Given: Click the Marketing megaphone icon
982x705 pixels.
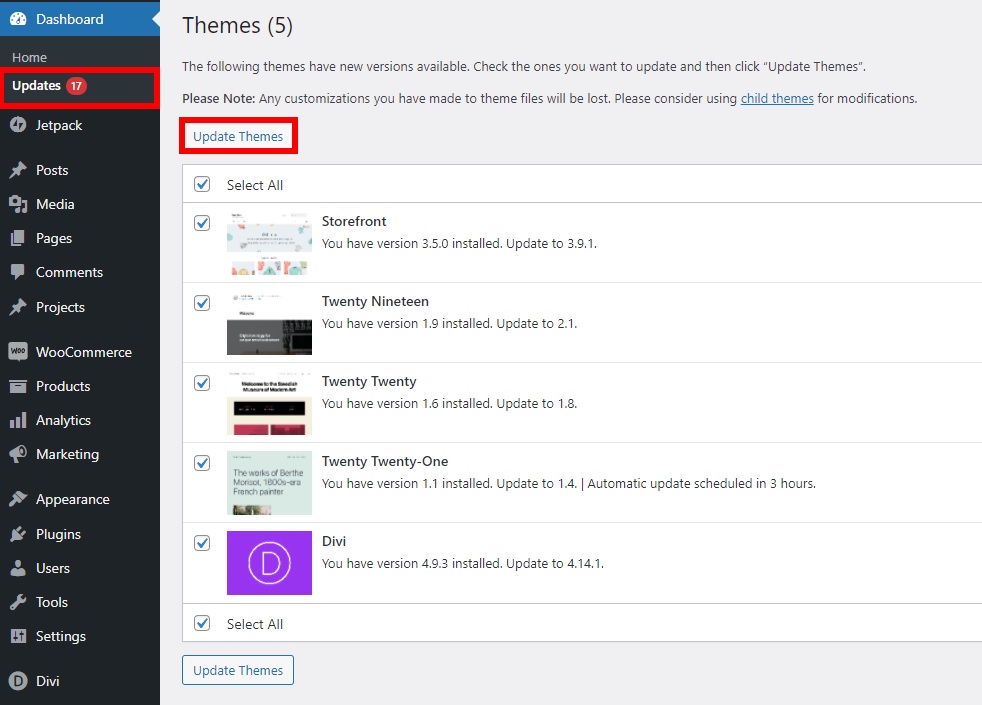Looking at the screenshot, I should pyautogui.click(x=18, y=454).
